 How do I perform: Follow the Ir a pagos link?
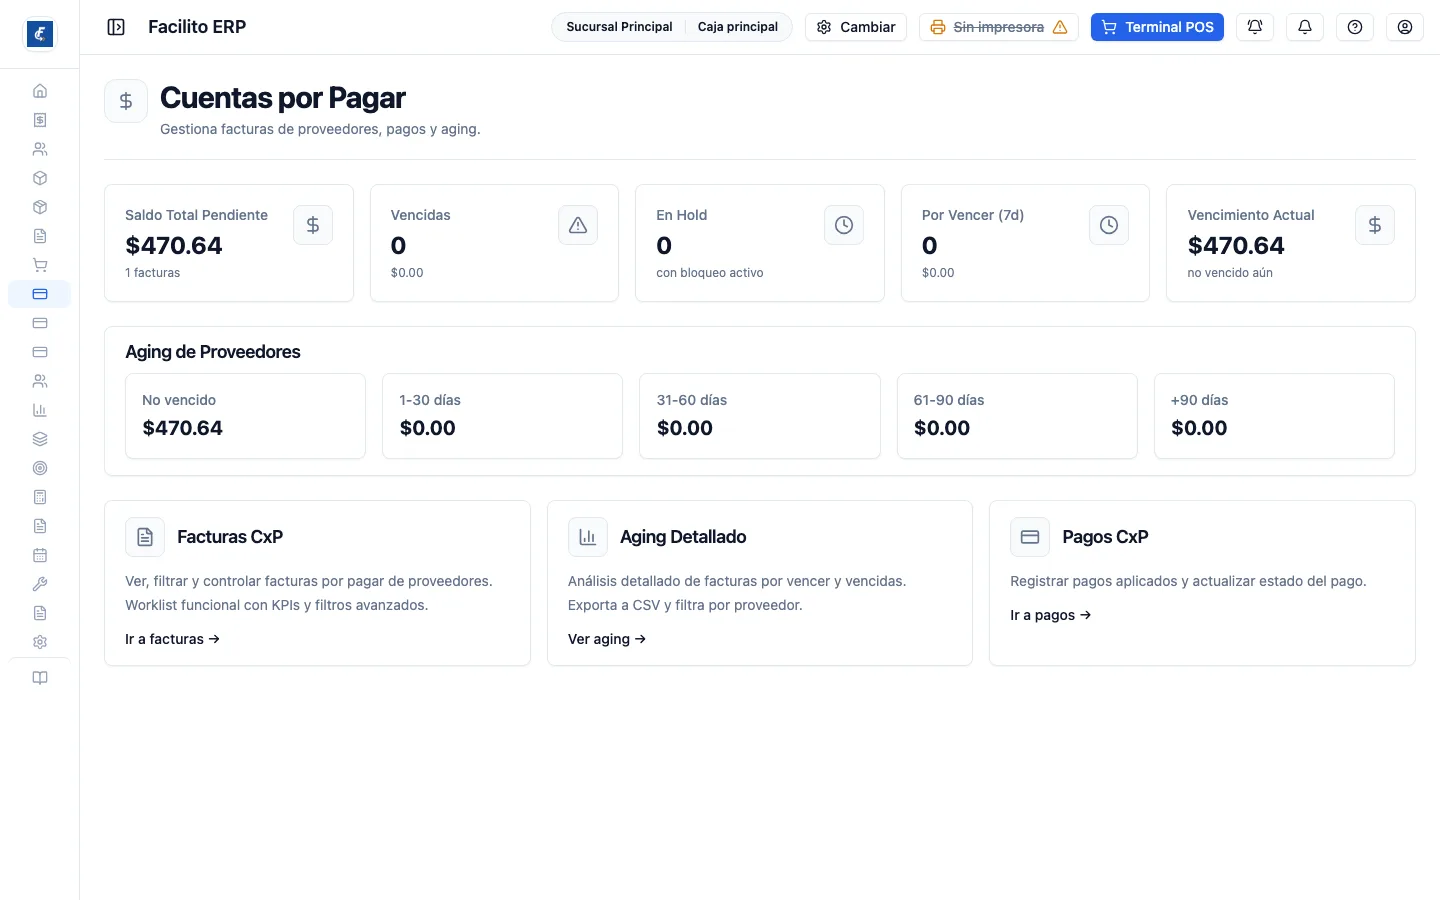point(1050,615)
